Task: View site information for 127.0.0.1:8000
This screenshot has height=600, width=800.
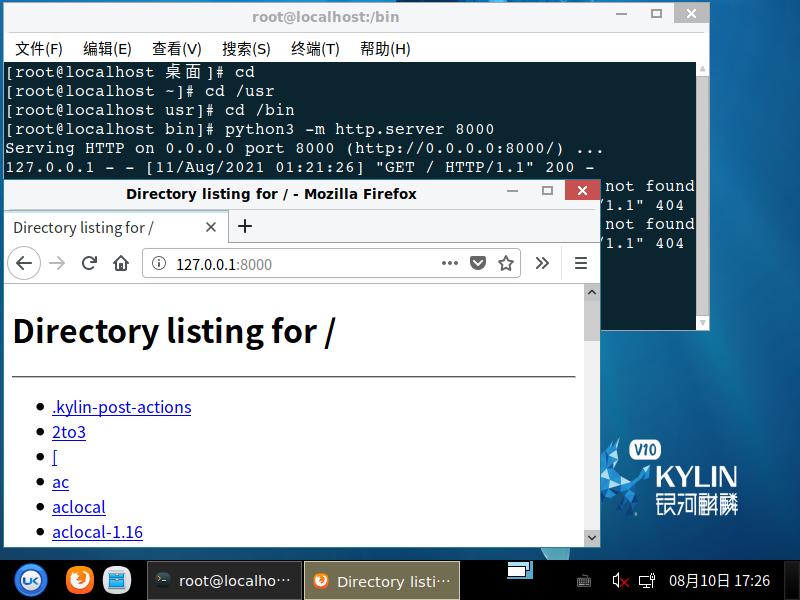Action: tap(161, 263)
